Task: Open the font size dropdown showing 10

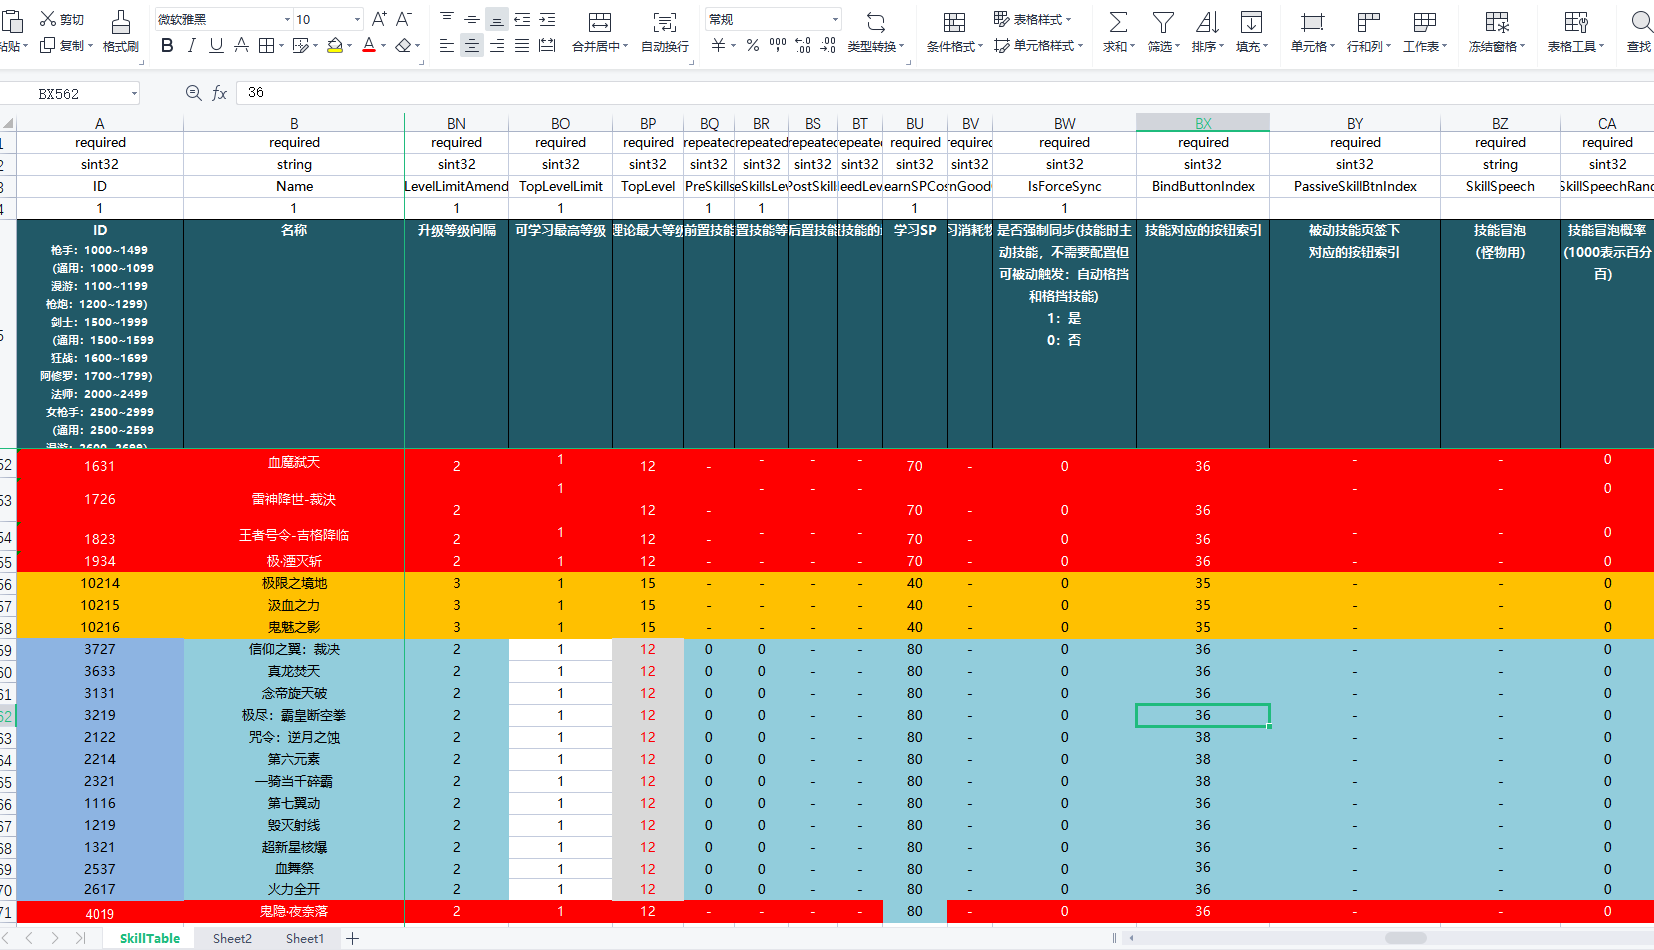Action: [x=357, y=19]
